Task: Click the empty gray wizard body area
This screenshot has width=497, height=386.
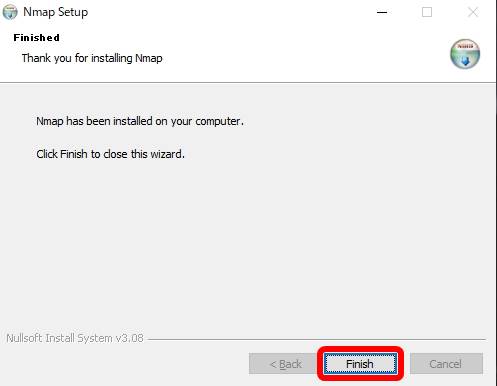Action: (248, 240)
